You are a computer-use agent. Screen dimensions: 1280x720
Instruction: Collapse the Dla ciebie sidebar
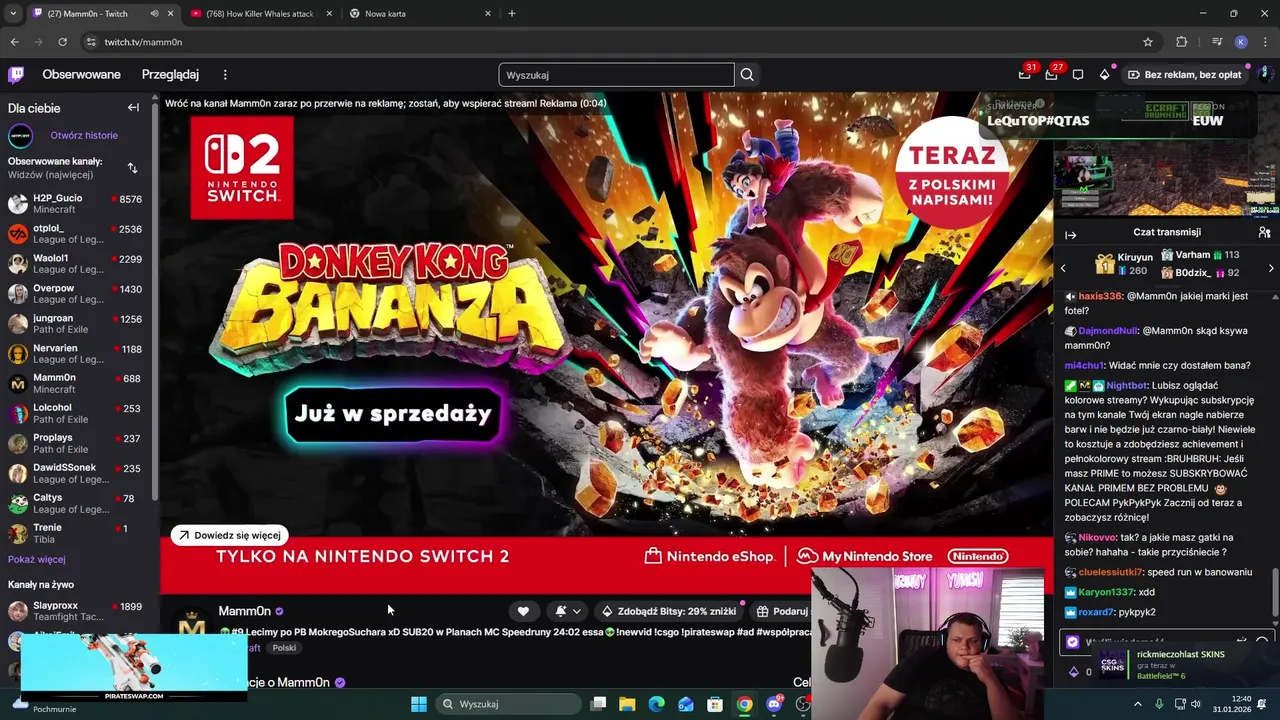coord(133,108)
